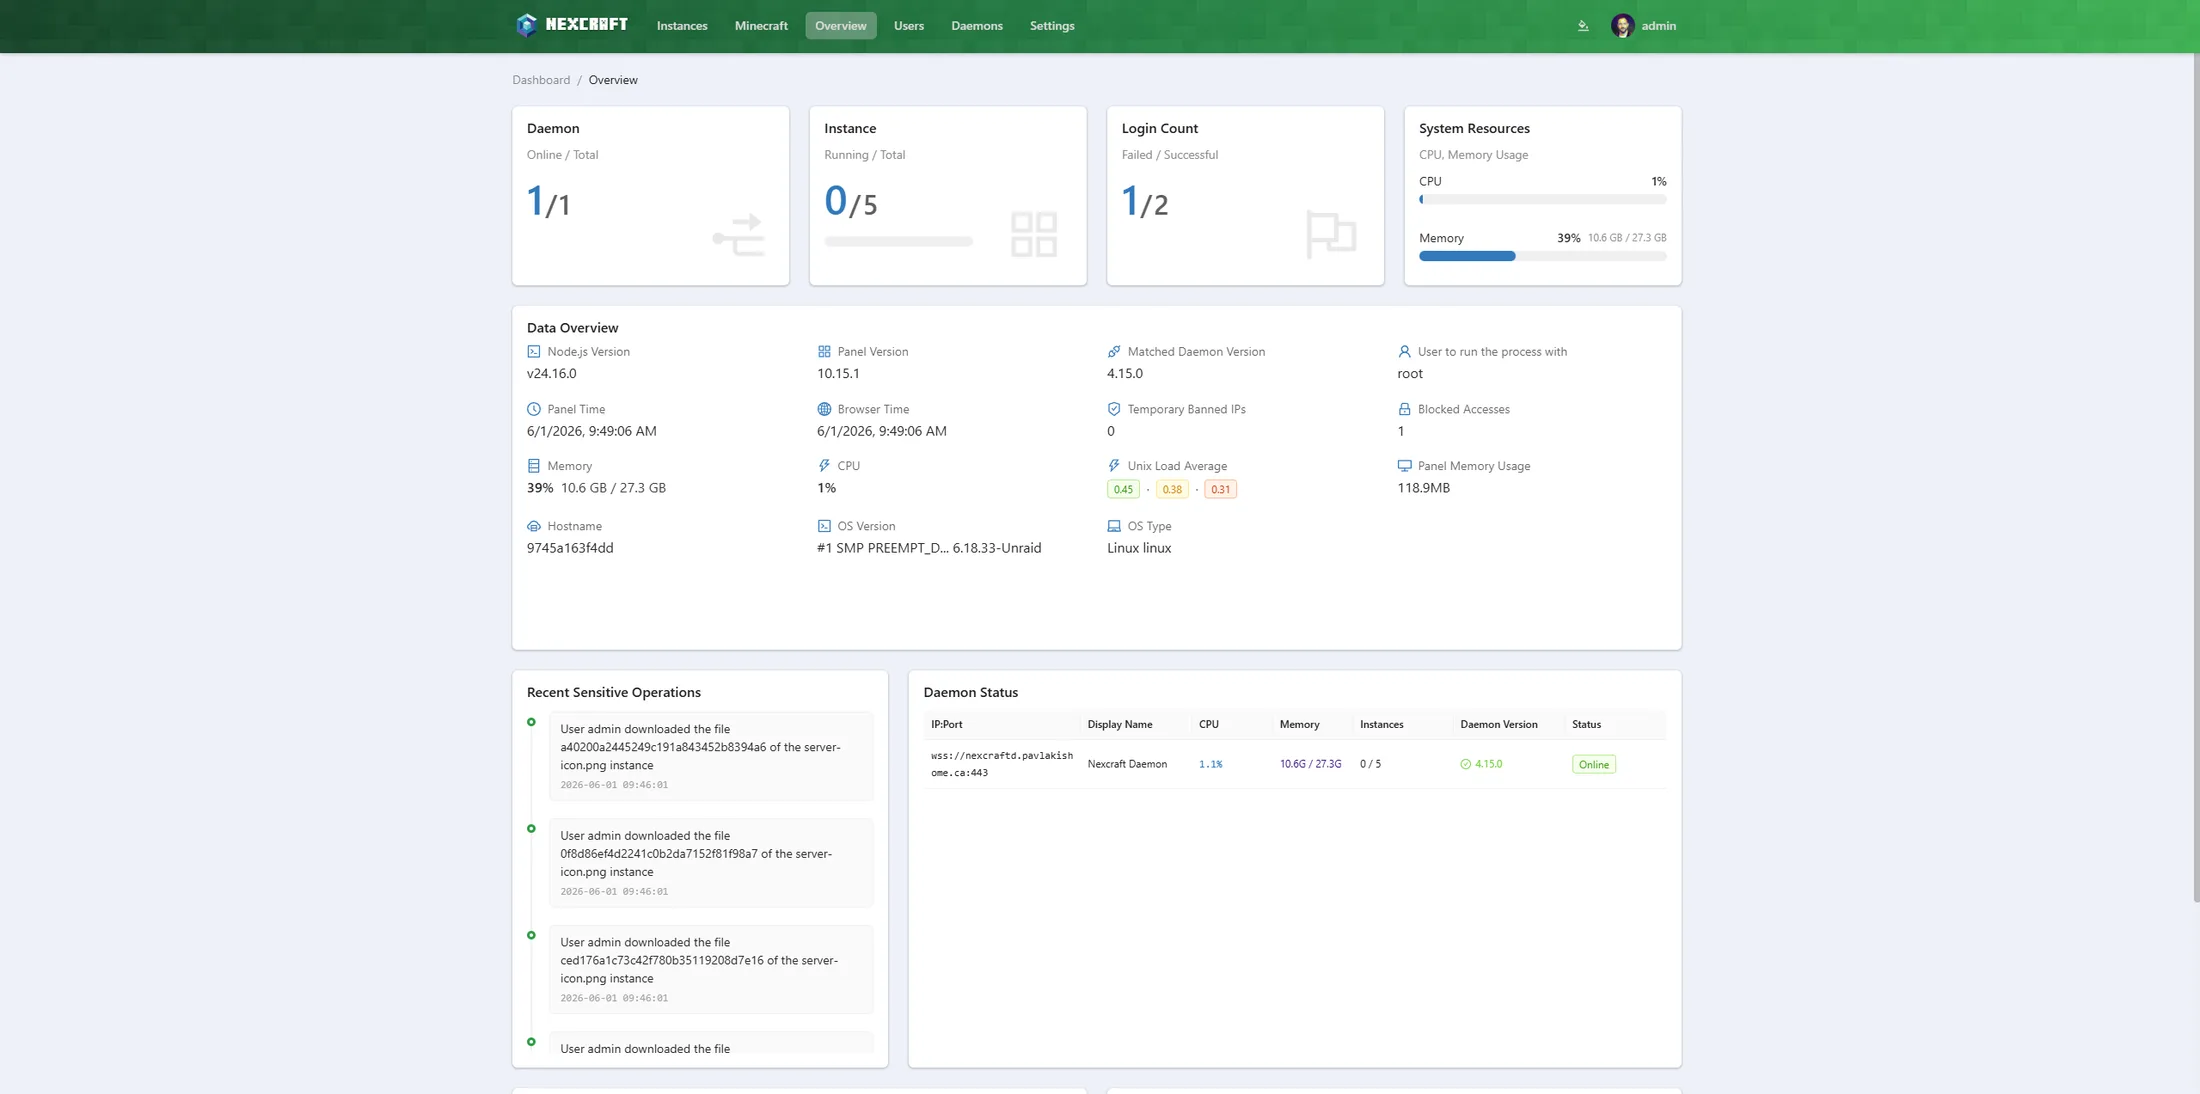
Task: Click the Nexcraft logo icon
Action: click(526, 25)
